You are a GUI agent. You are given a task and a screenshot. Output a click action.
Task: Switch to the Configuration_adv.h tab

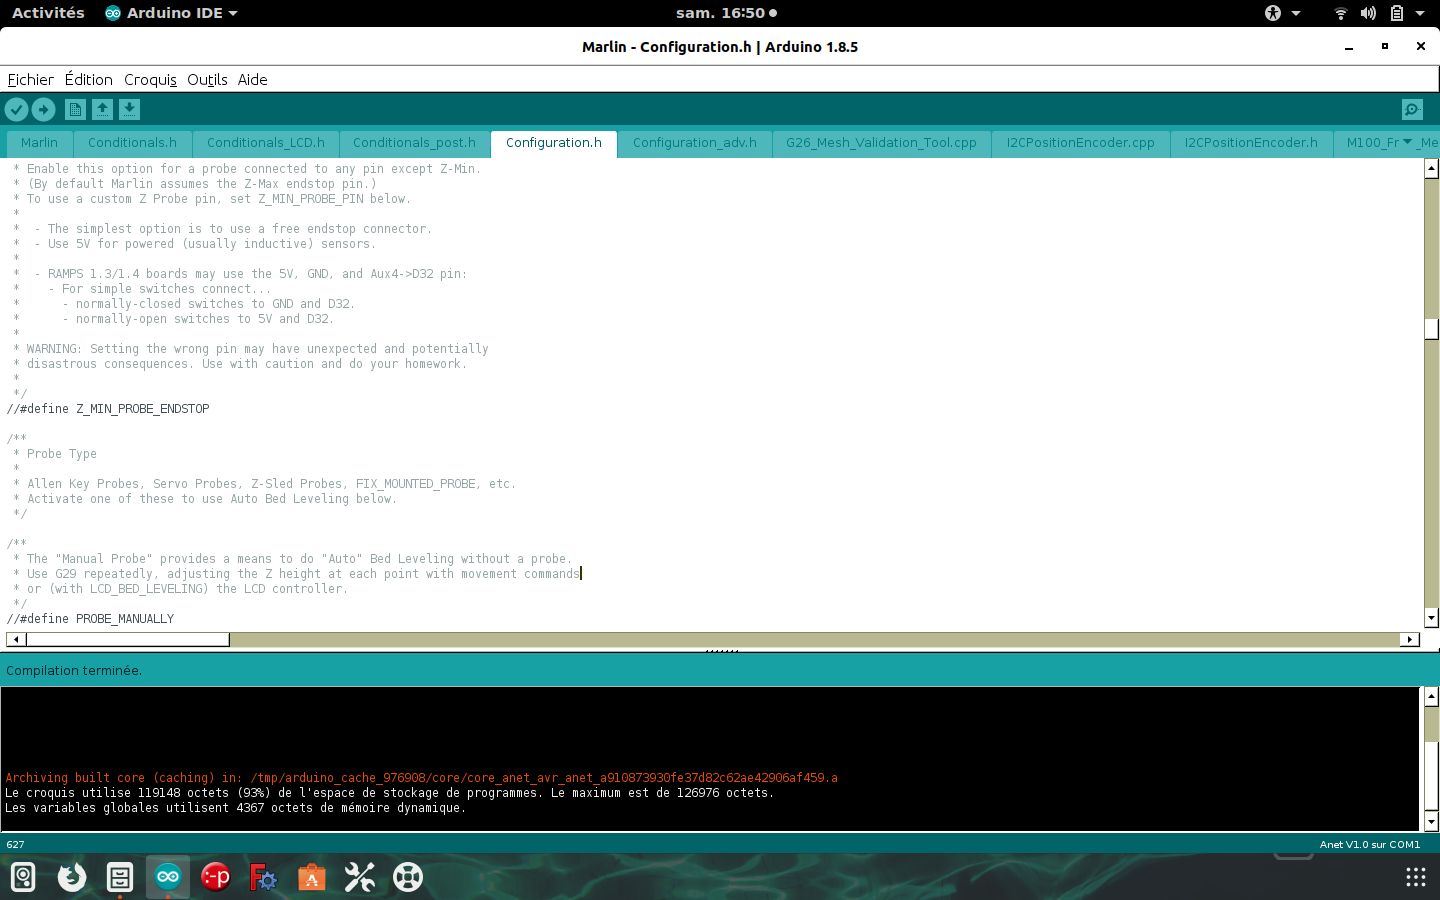click(695, 143)
